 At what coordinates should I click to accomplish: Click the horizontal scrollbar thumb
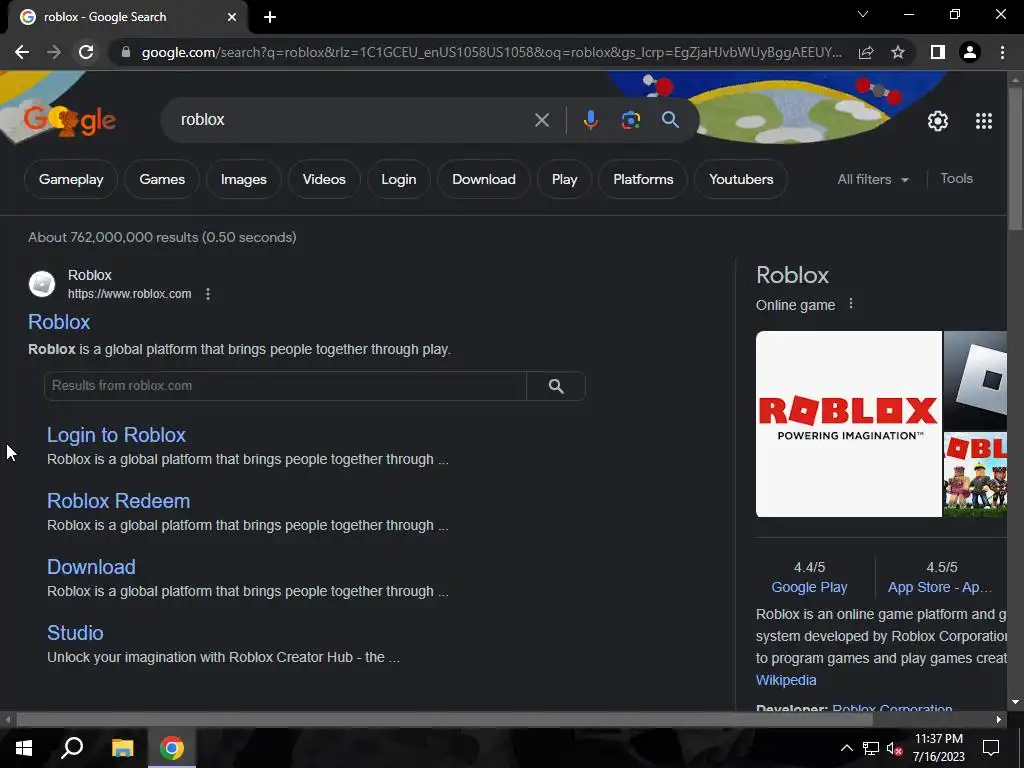click(444, 720)
